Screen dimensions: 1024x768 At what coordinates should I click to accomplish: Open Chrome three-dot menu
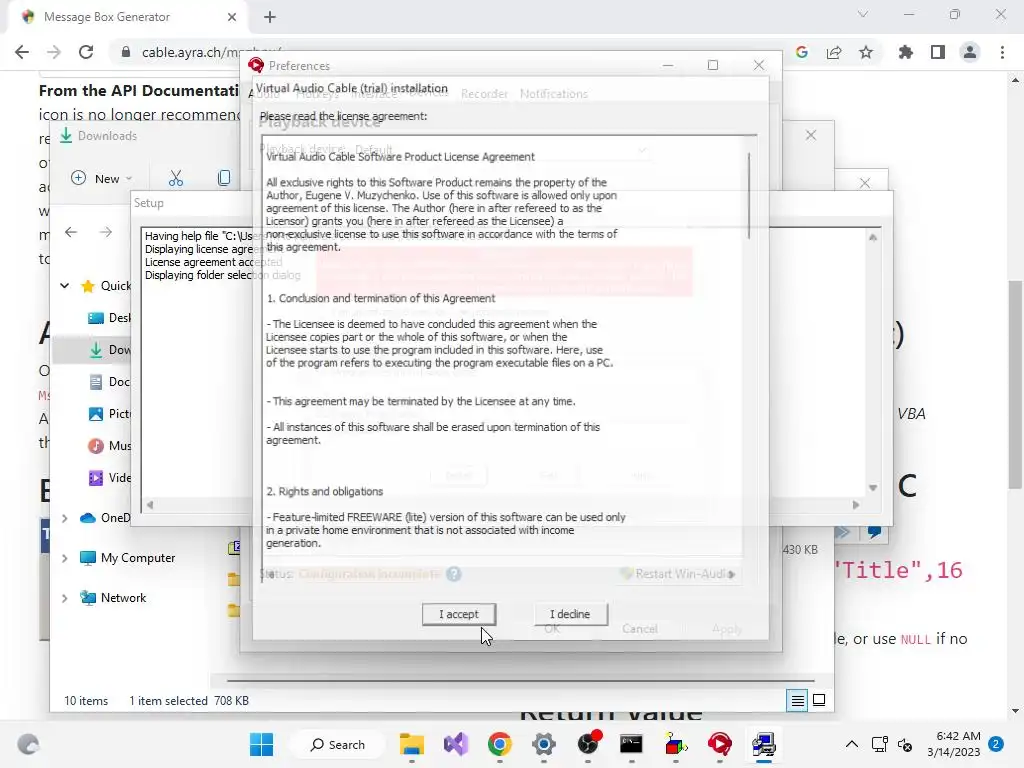click(x=1002, y=52)
